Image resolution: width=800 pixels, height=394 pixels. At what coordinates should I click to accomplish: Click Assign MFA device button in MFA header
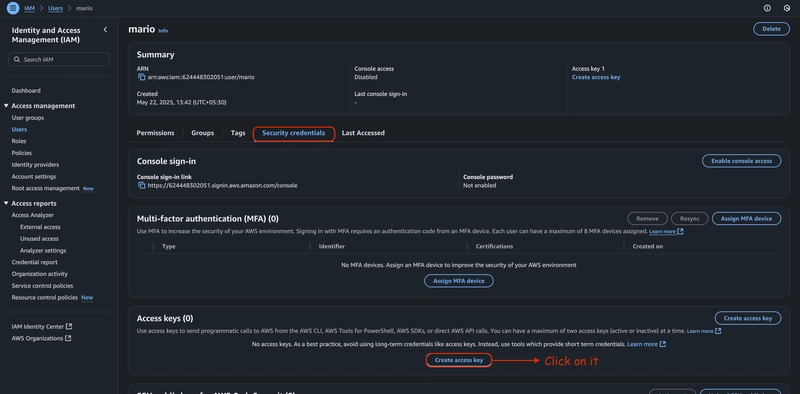tap(746, 218)
